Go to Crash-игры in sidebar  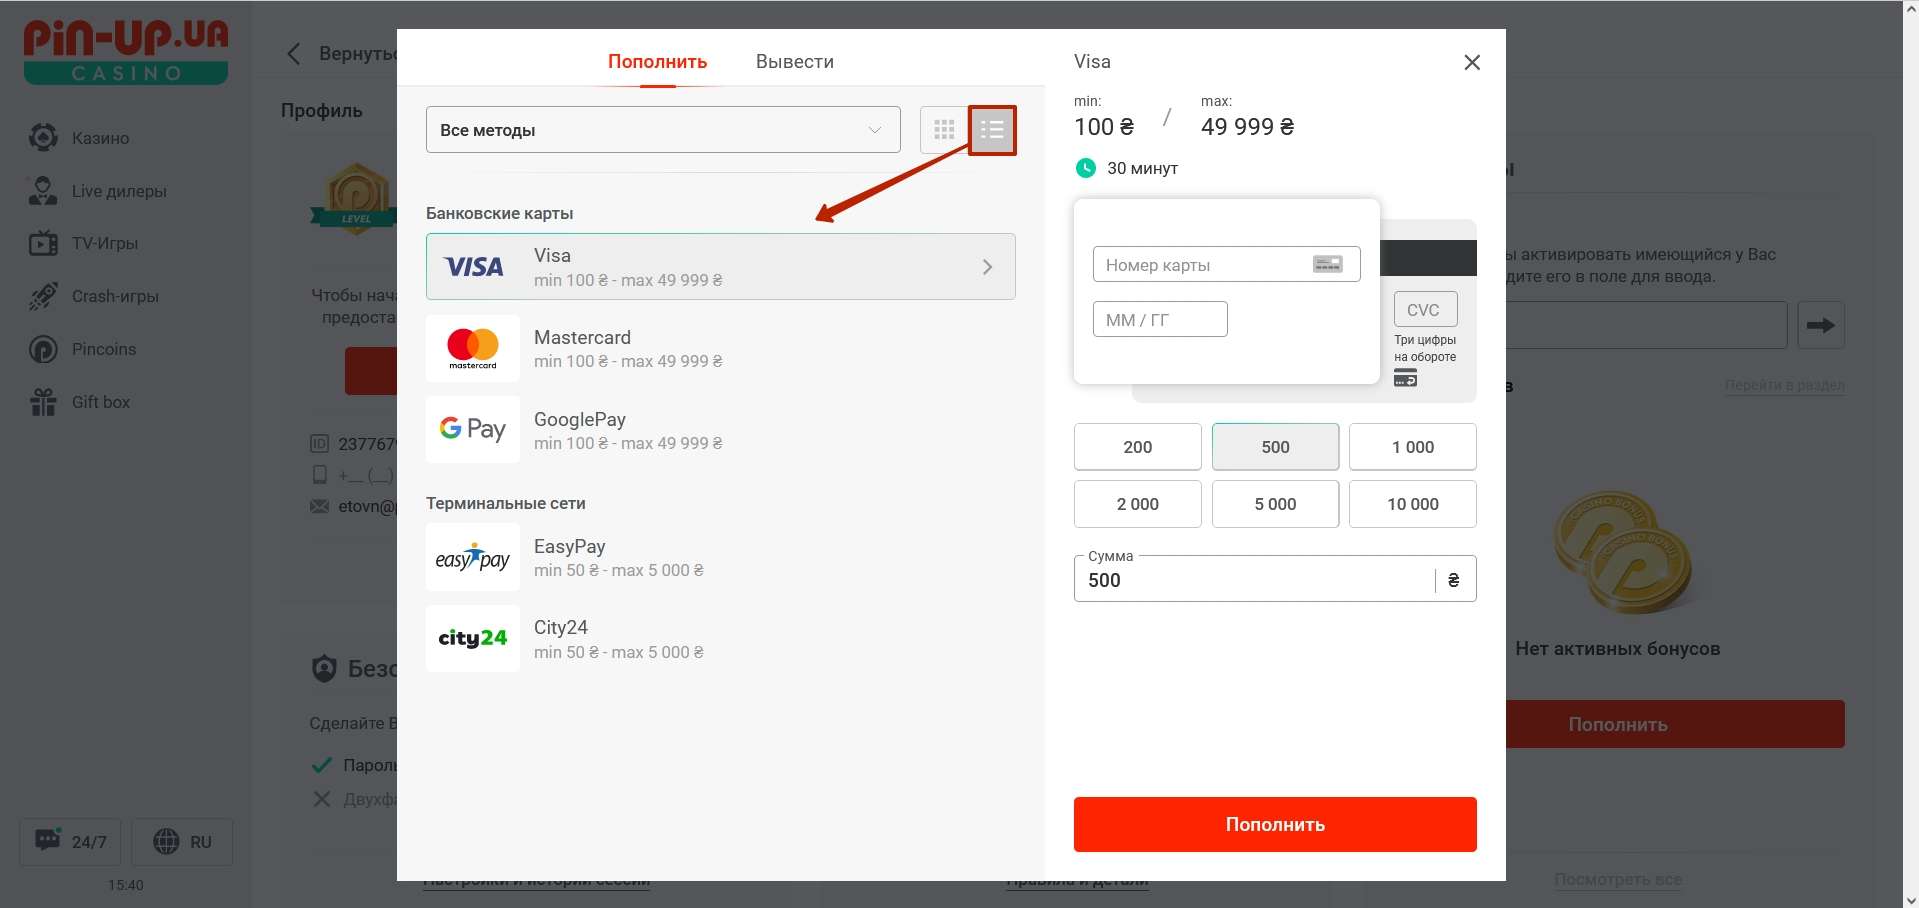click(x=114, y=296)
